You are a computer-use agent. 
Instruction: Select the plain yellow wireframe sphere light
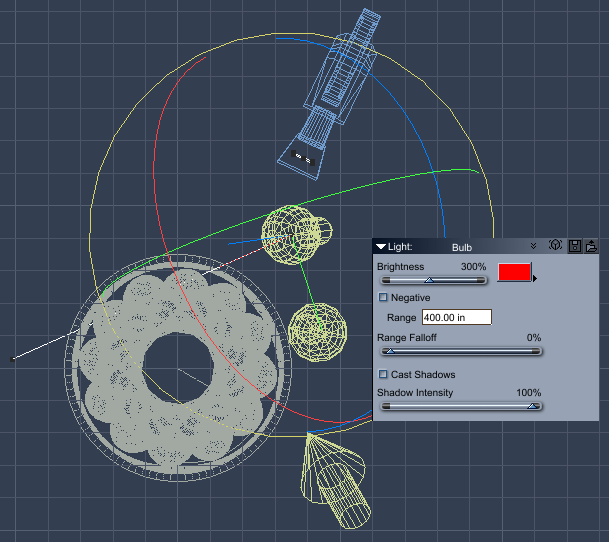click(x=317, y=332)
